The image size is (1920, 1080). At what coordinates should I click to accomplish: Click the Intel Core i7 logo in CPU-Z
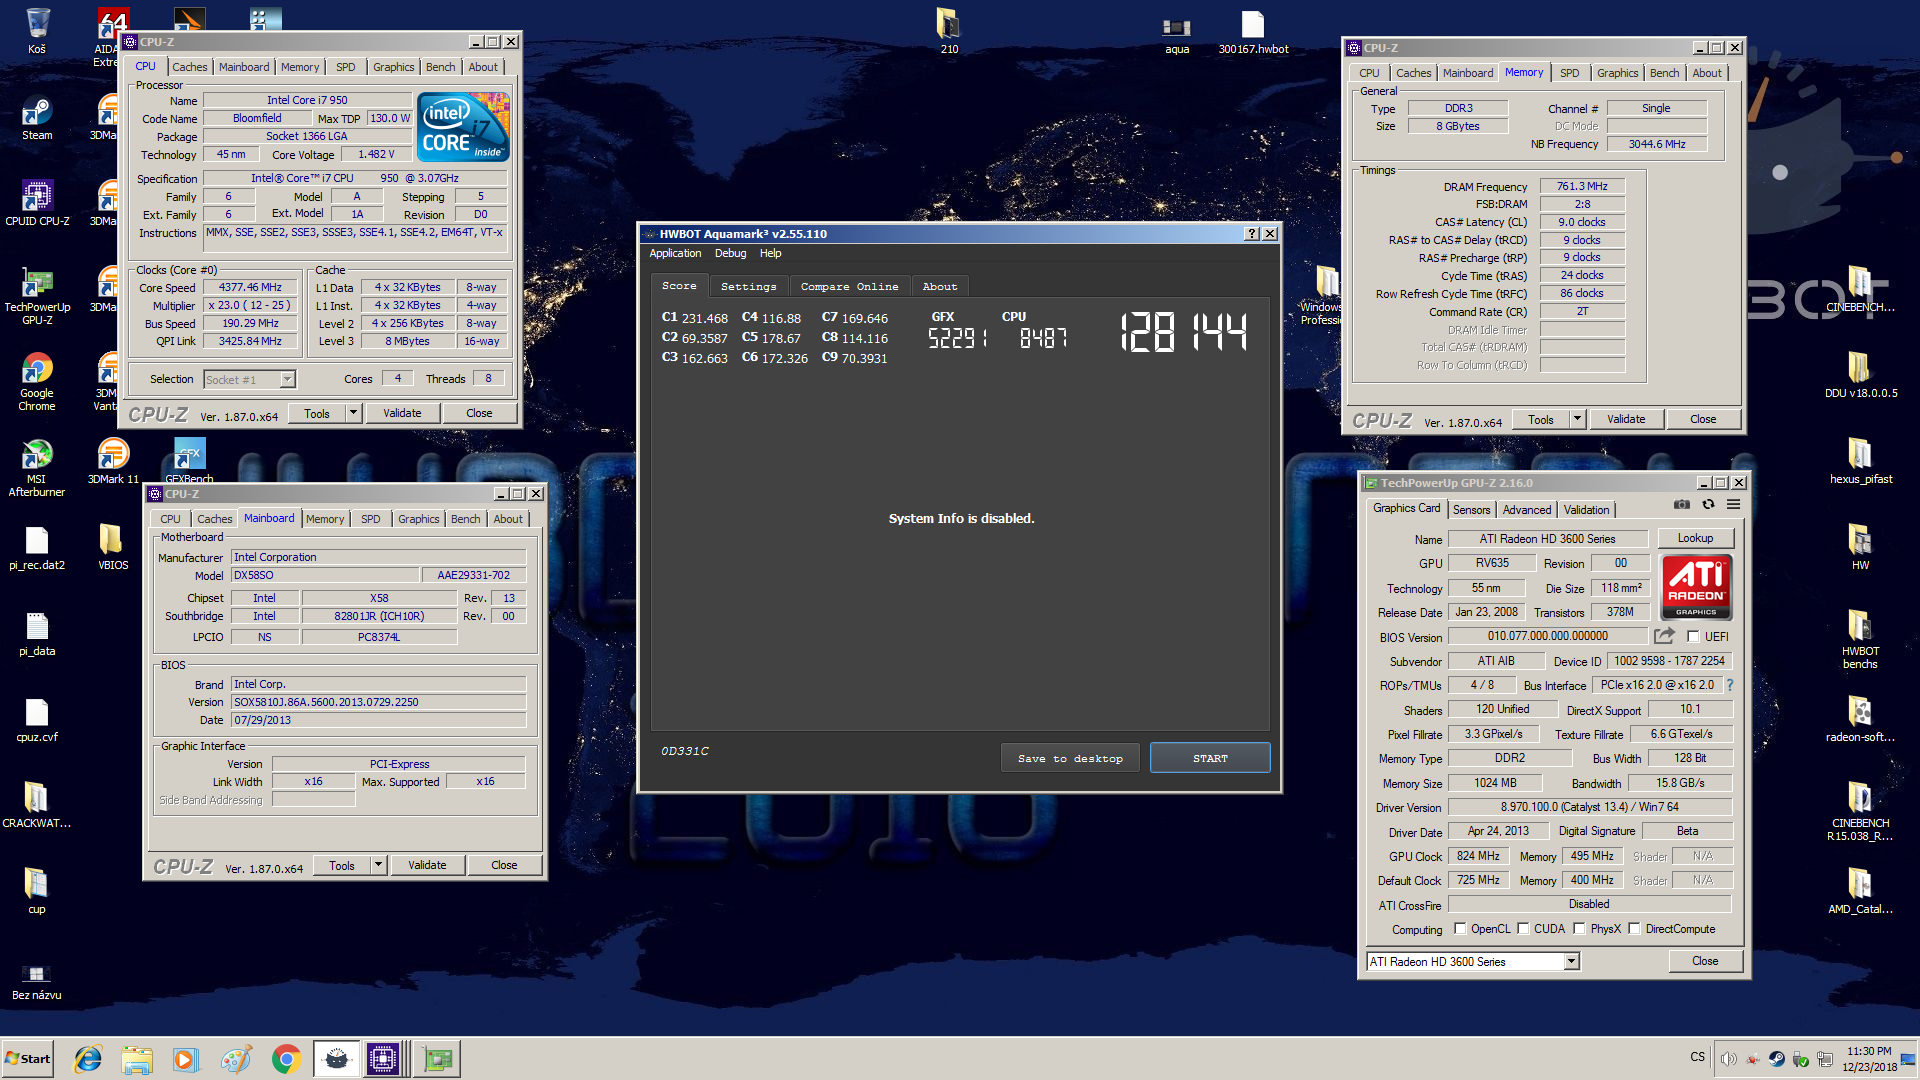(464, 127)
